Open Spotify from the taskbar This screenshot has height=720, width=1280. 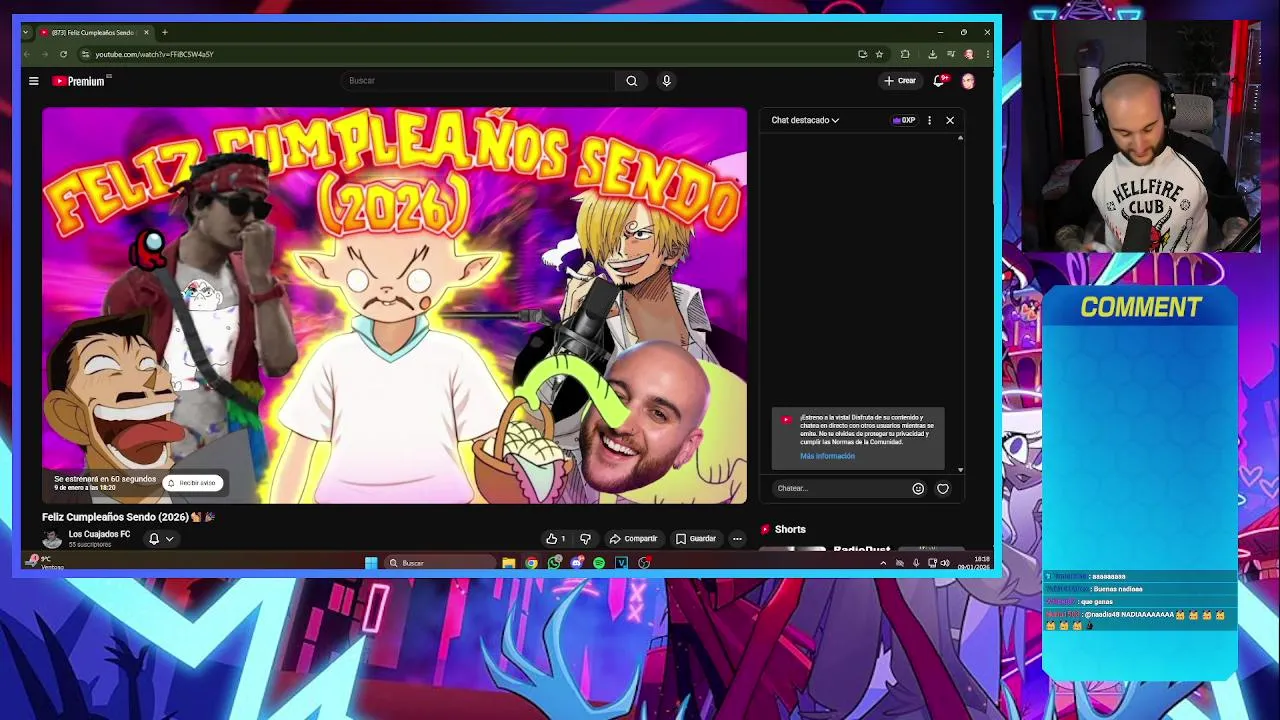click(x=599, y=563)
